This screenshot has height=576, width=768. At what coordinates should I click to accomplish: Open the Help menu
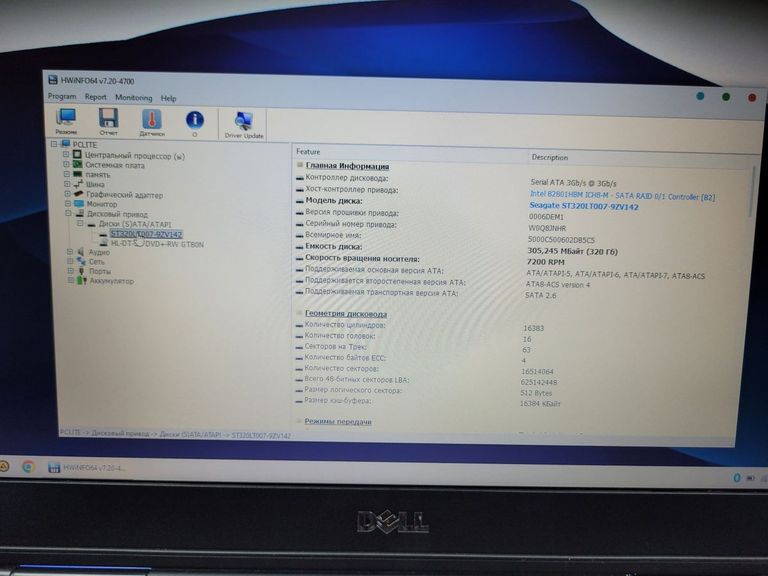click(x=168, y=98)
